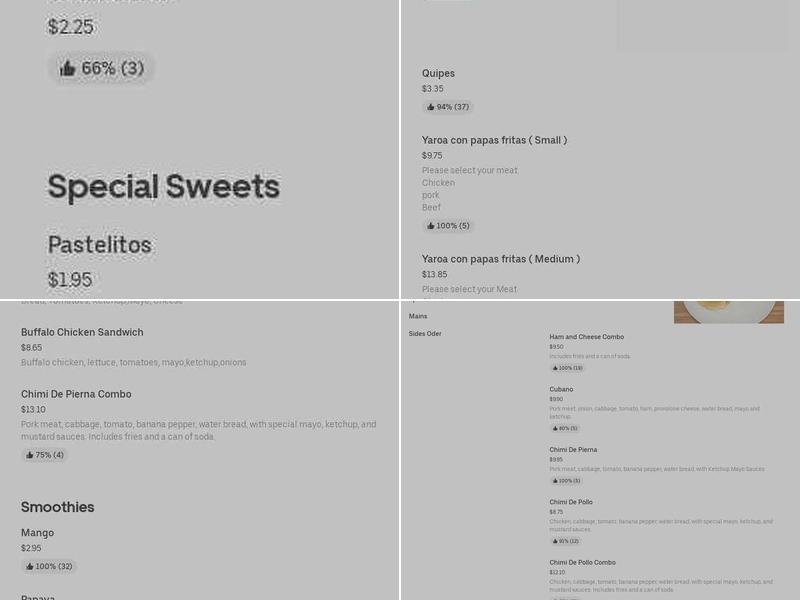Click the 100% rating badge for Yaroa Small
The height and width of the screenshot is (600, 800).
pos(447,225)
